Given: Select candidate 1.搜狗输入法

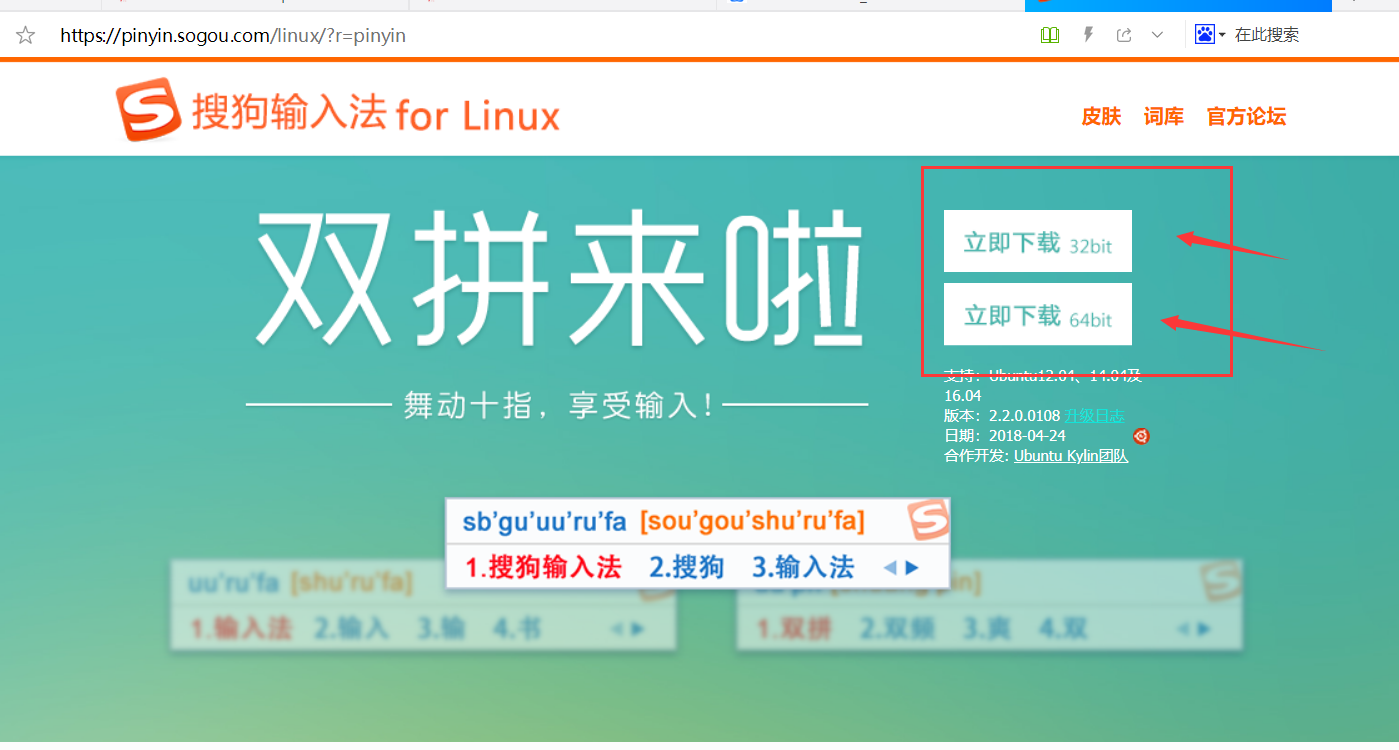Looking at the screenshot, I should click(544, 568).
